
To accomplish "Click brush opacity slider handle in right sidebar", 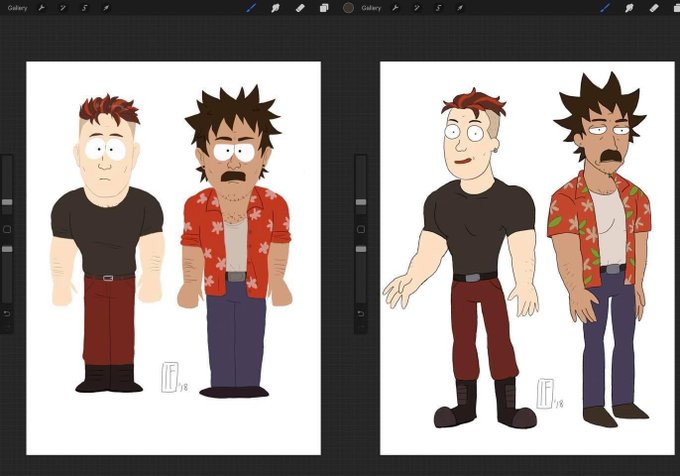I will (x=361, y=249).
